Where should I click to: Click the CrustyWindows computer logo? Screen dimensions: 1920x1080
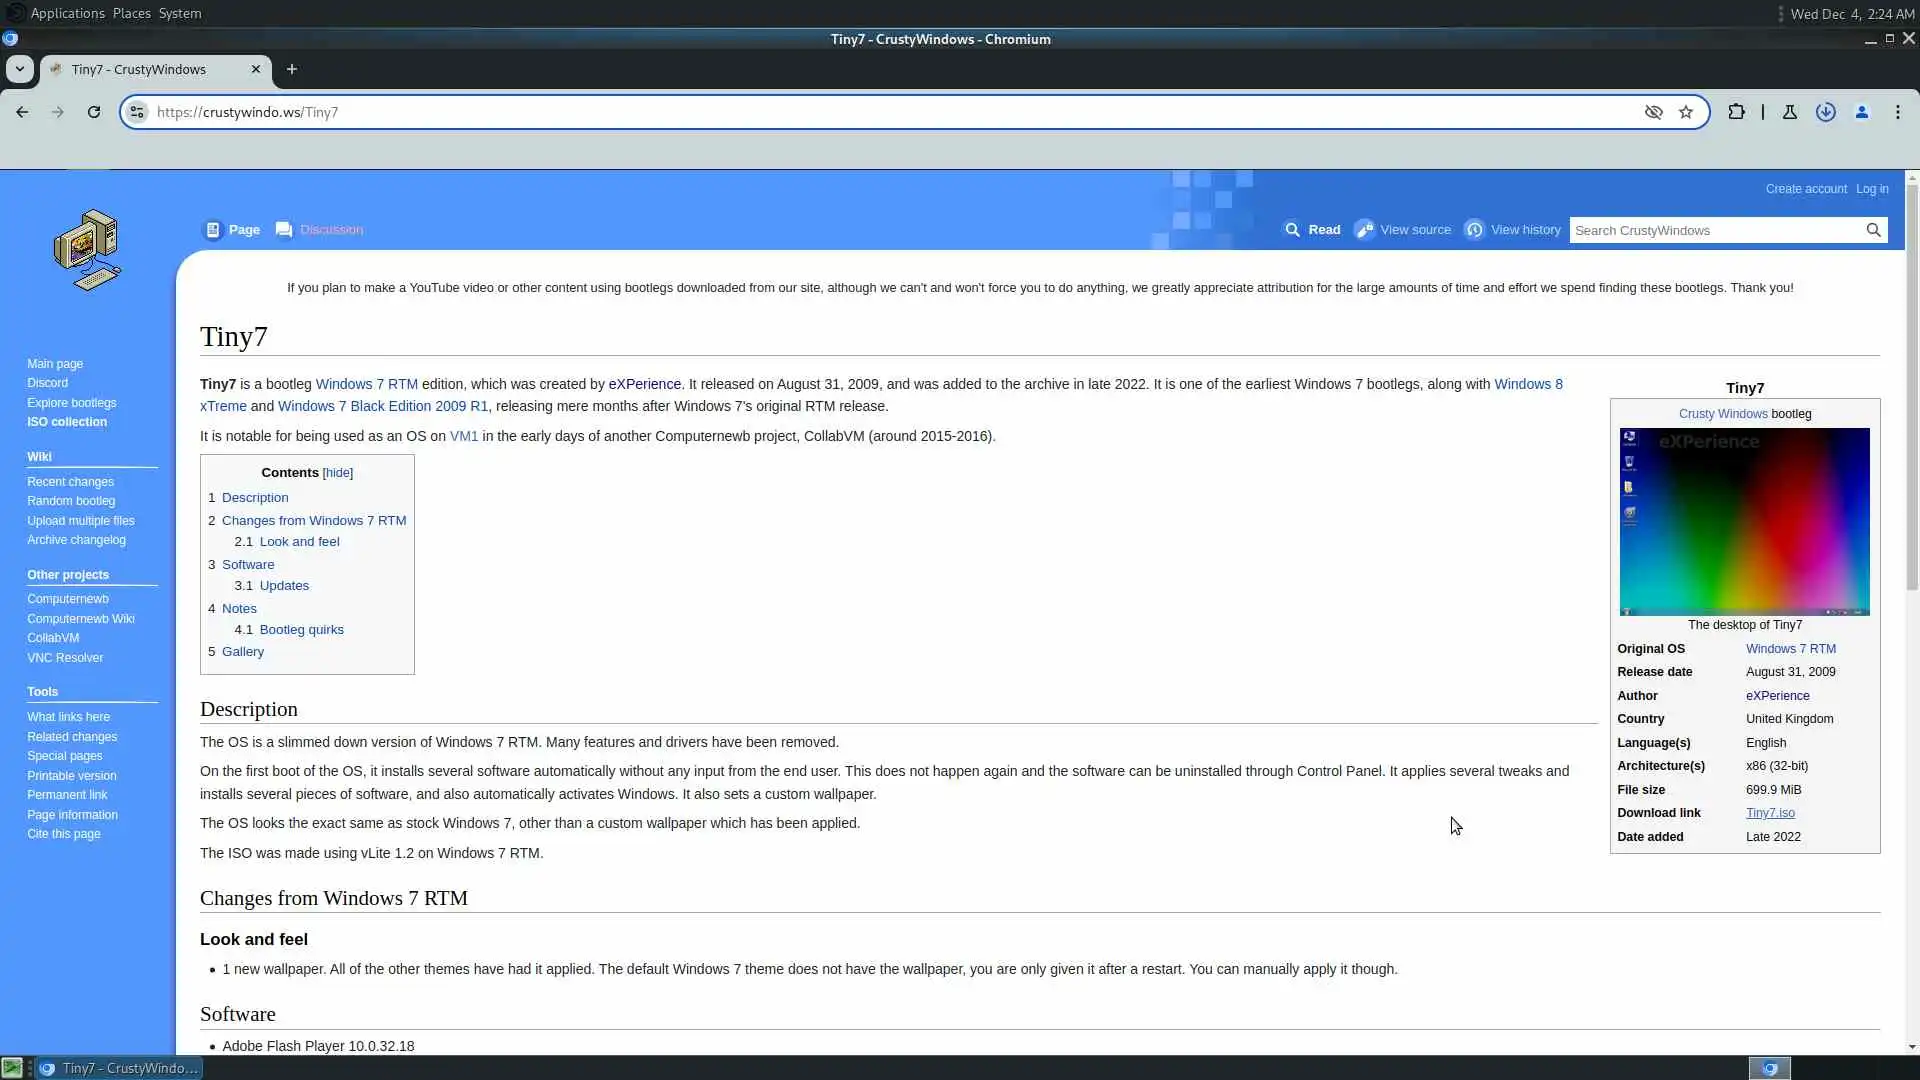pos(88,250)
